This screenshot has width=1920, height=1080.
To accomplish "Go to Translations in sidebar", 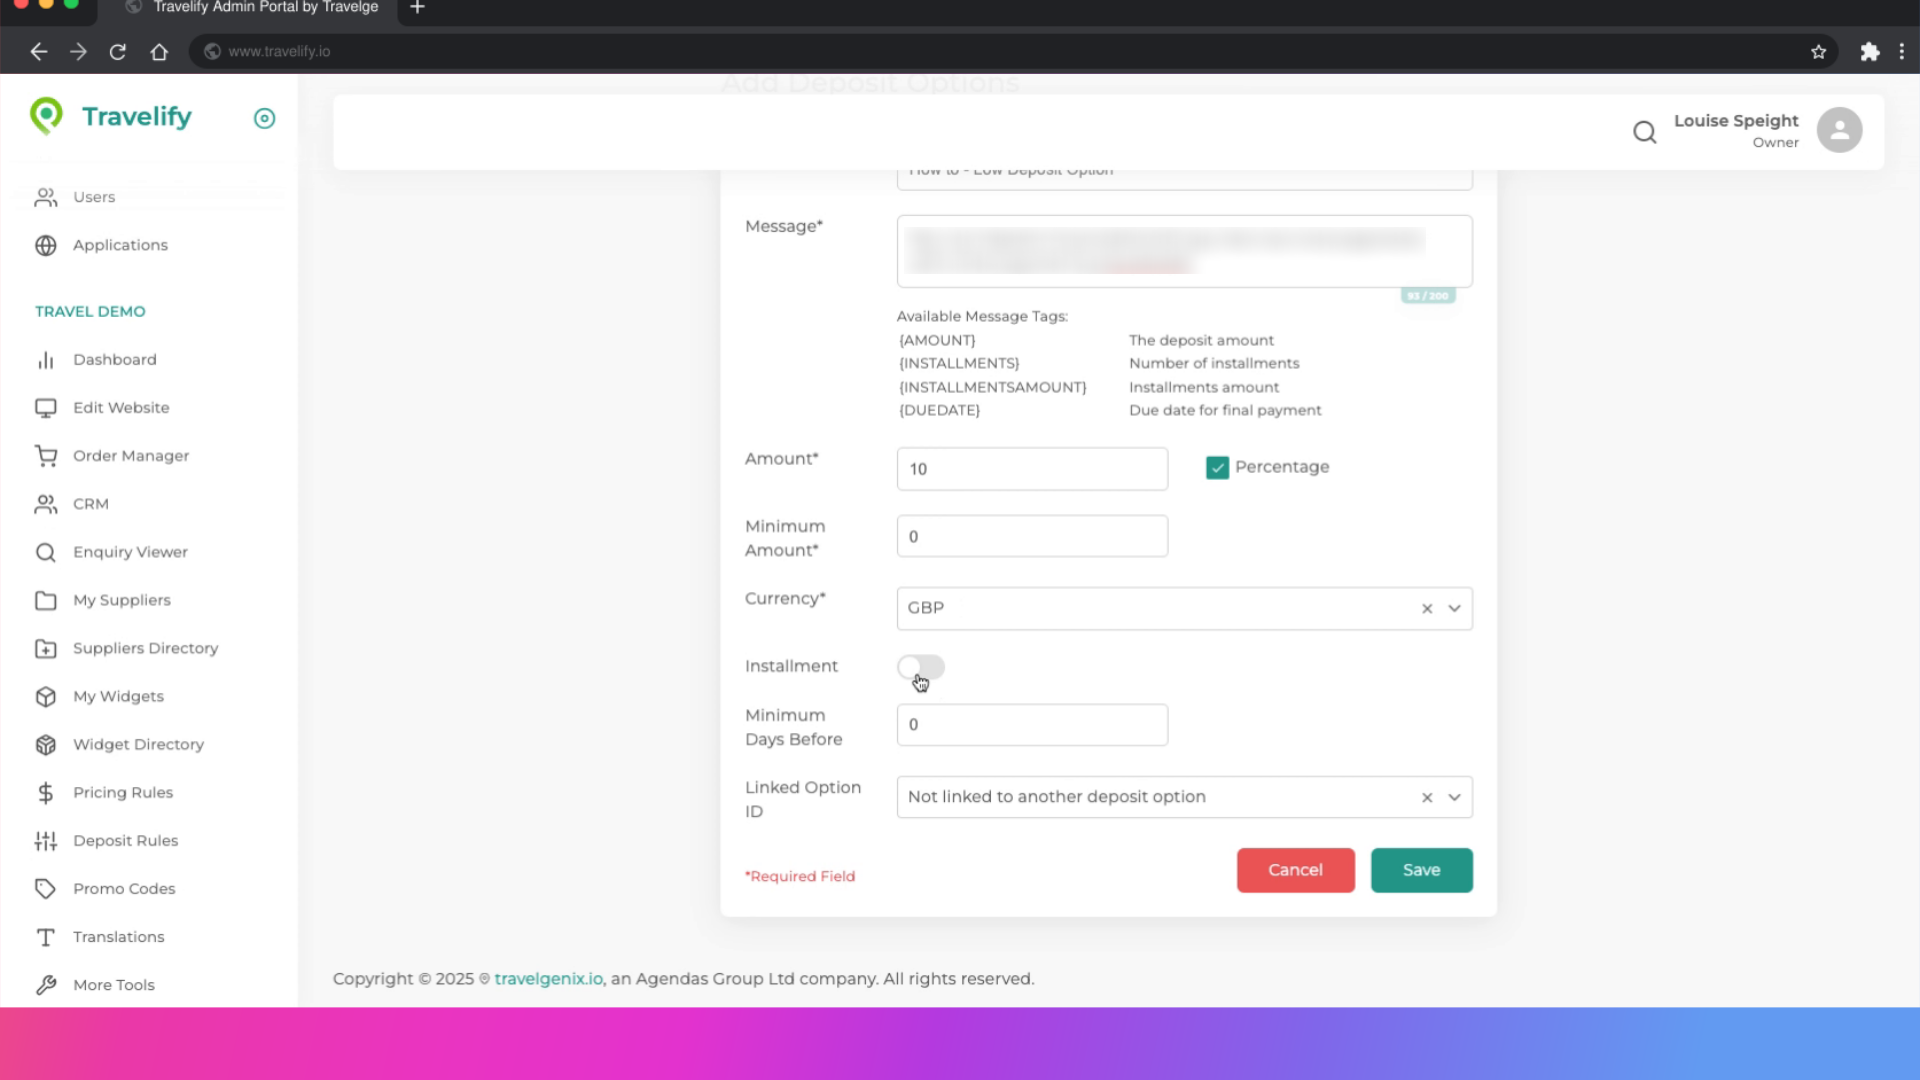I will (118, 937).
